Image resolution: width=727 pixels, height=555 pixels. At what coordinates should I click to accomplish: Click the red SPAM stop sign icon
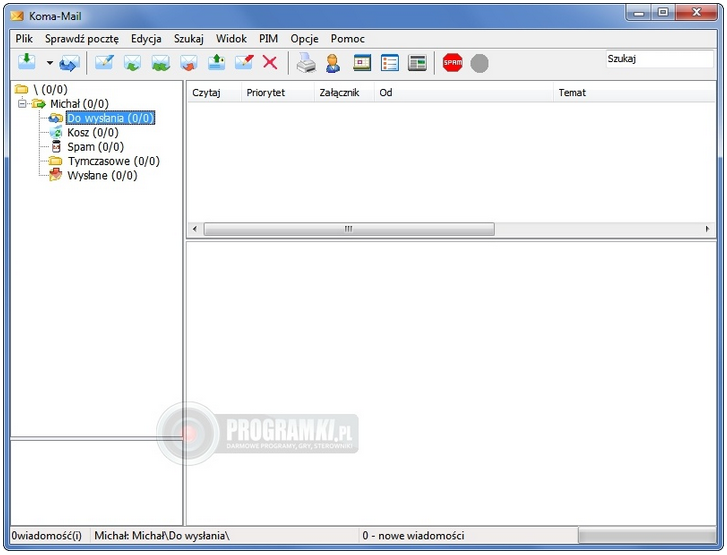click(x=453, y=63)
